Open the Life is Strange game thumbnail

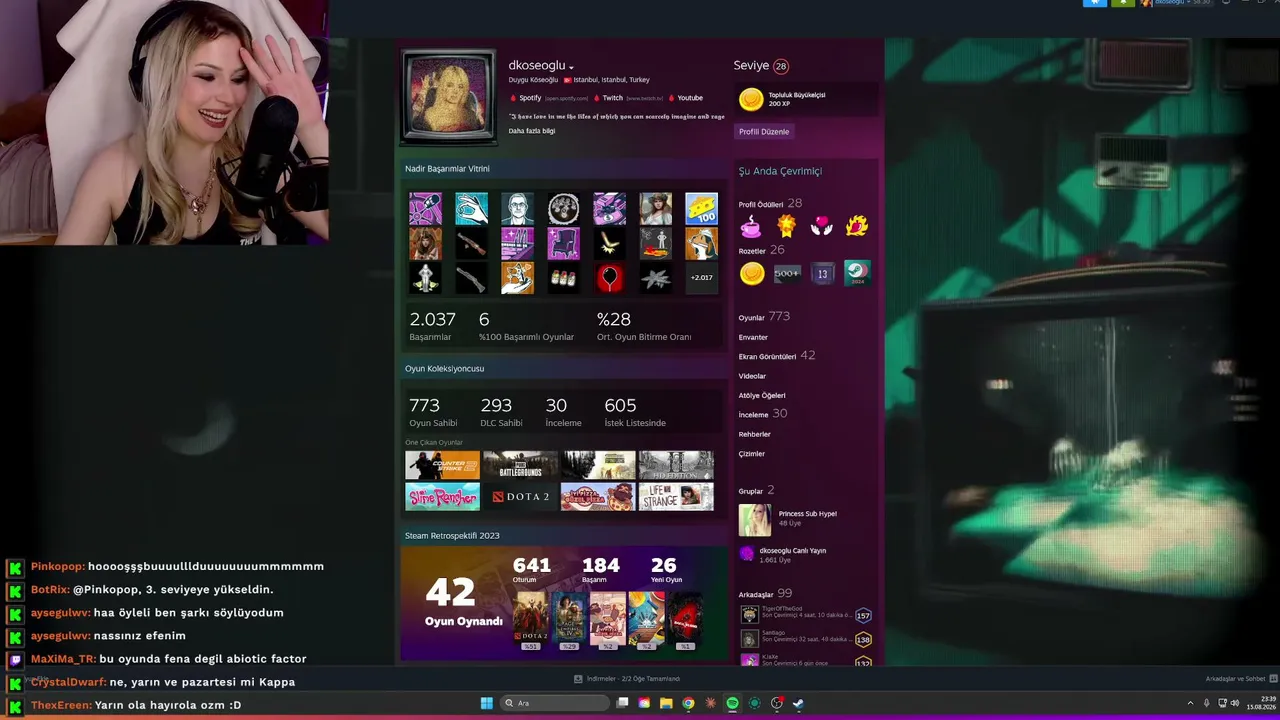pyautogui.click(x=676, y=497)
